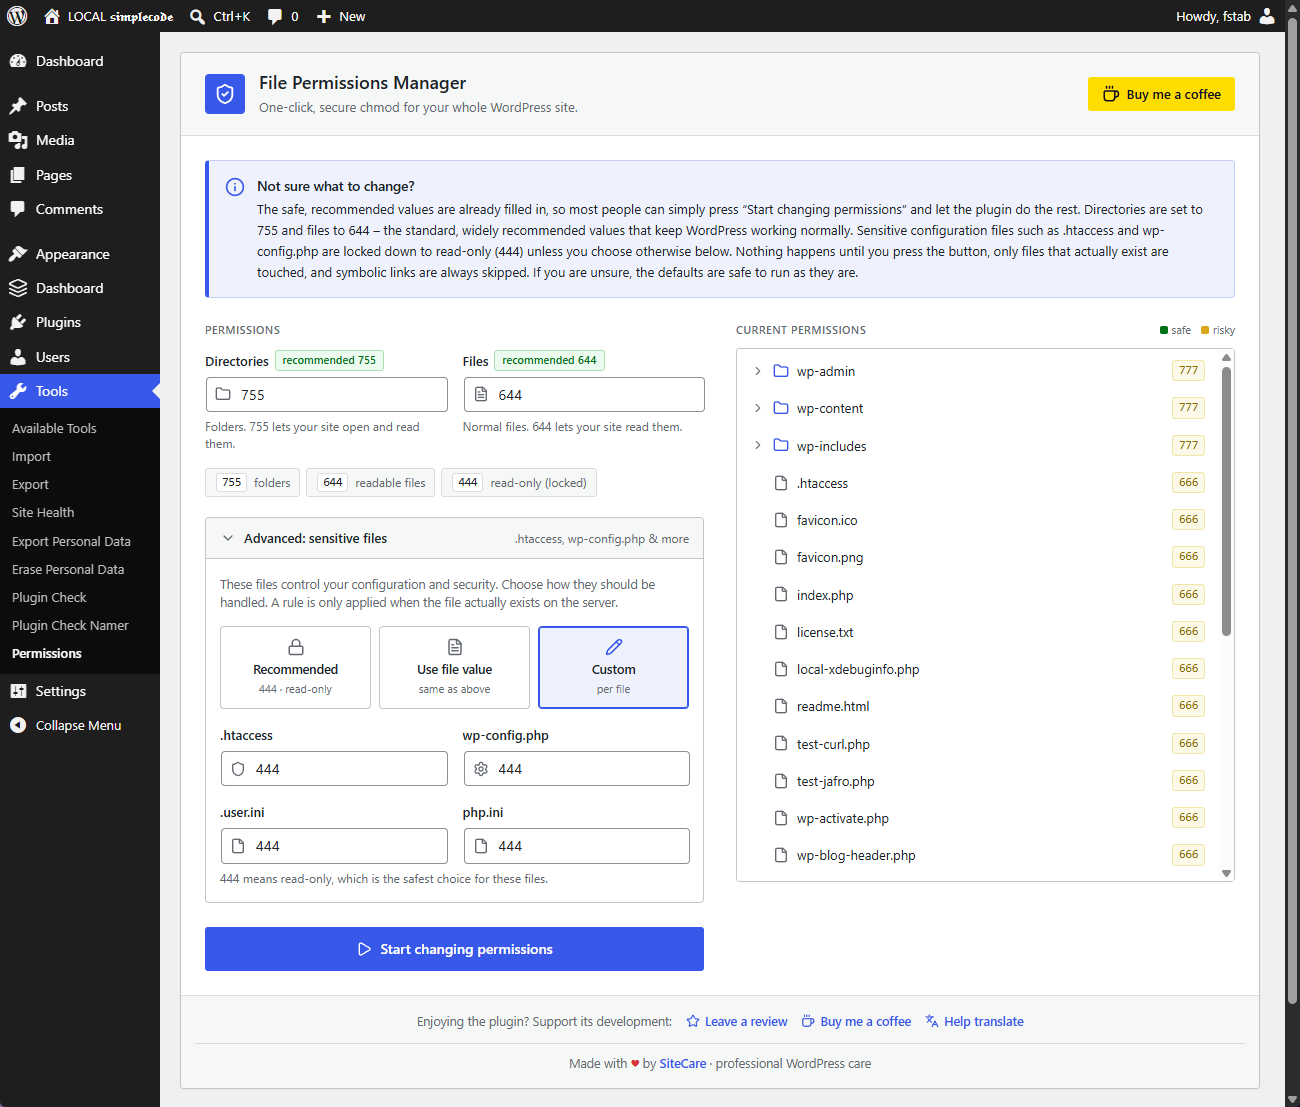Go to Appearance menu
Viewport: 1300px width, 1107px height.
tap(80, 254)
